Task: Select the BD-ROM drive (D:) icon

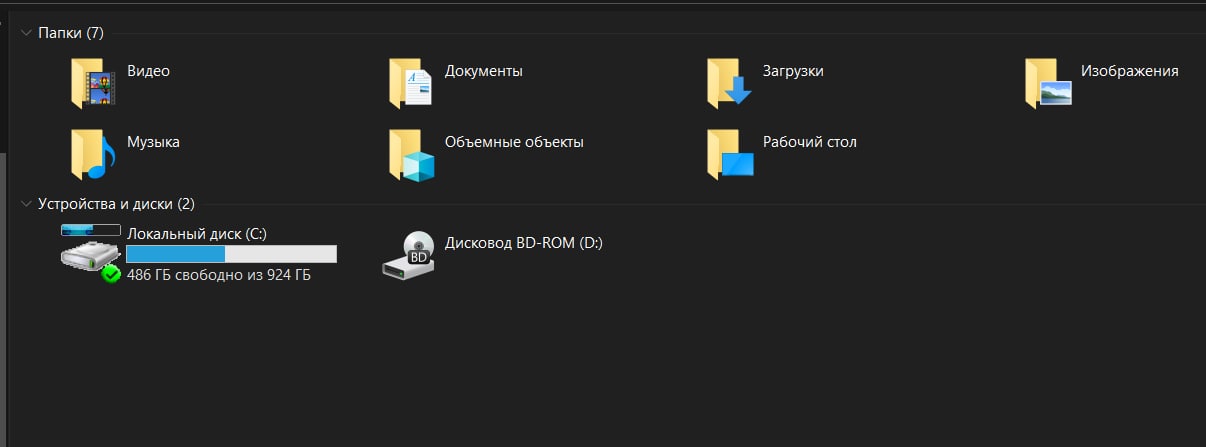Action: pos(410,256)
